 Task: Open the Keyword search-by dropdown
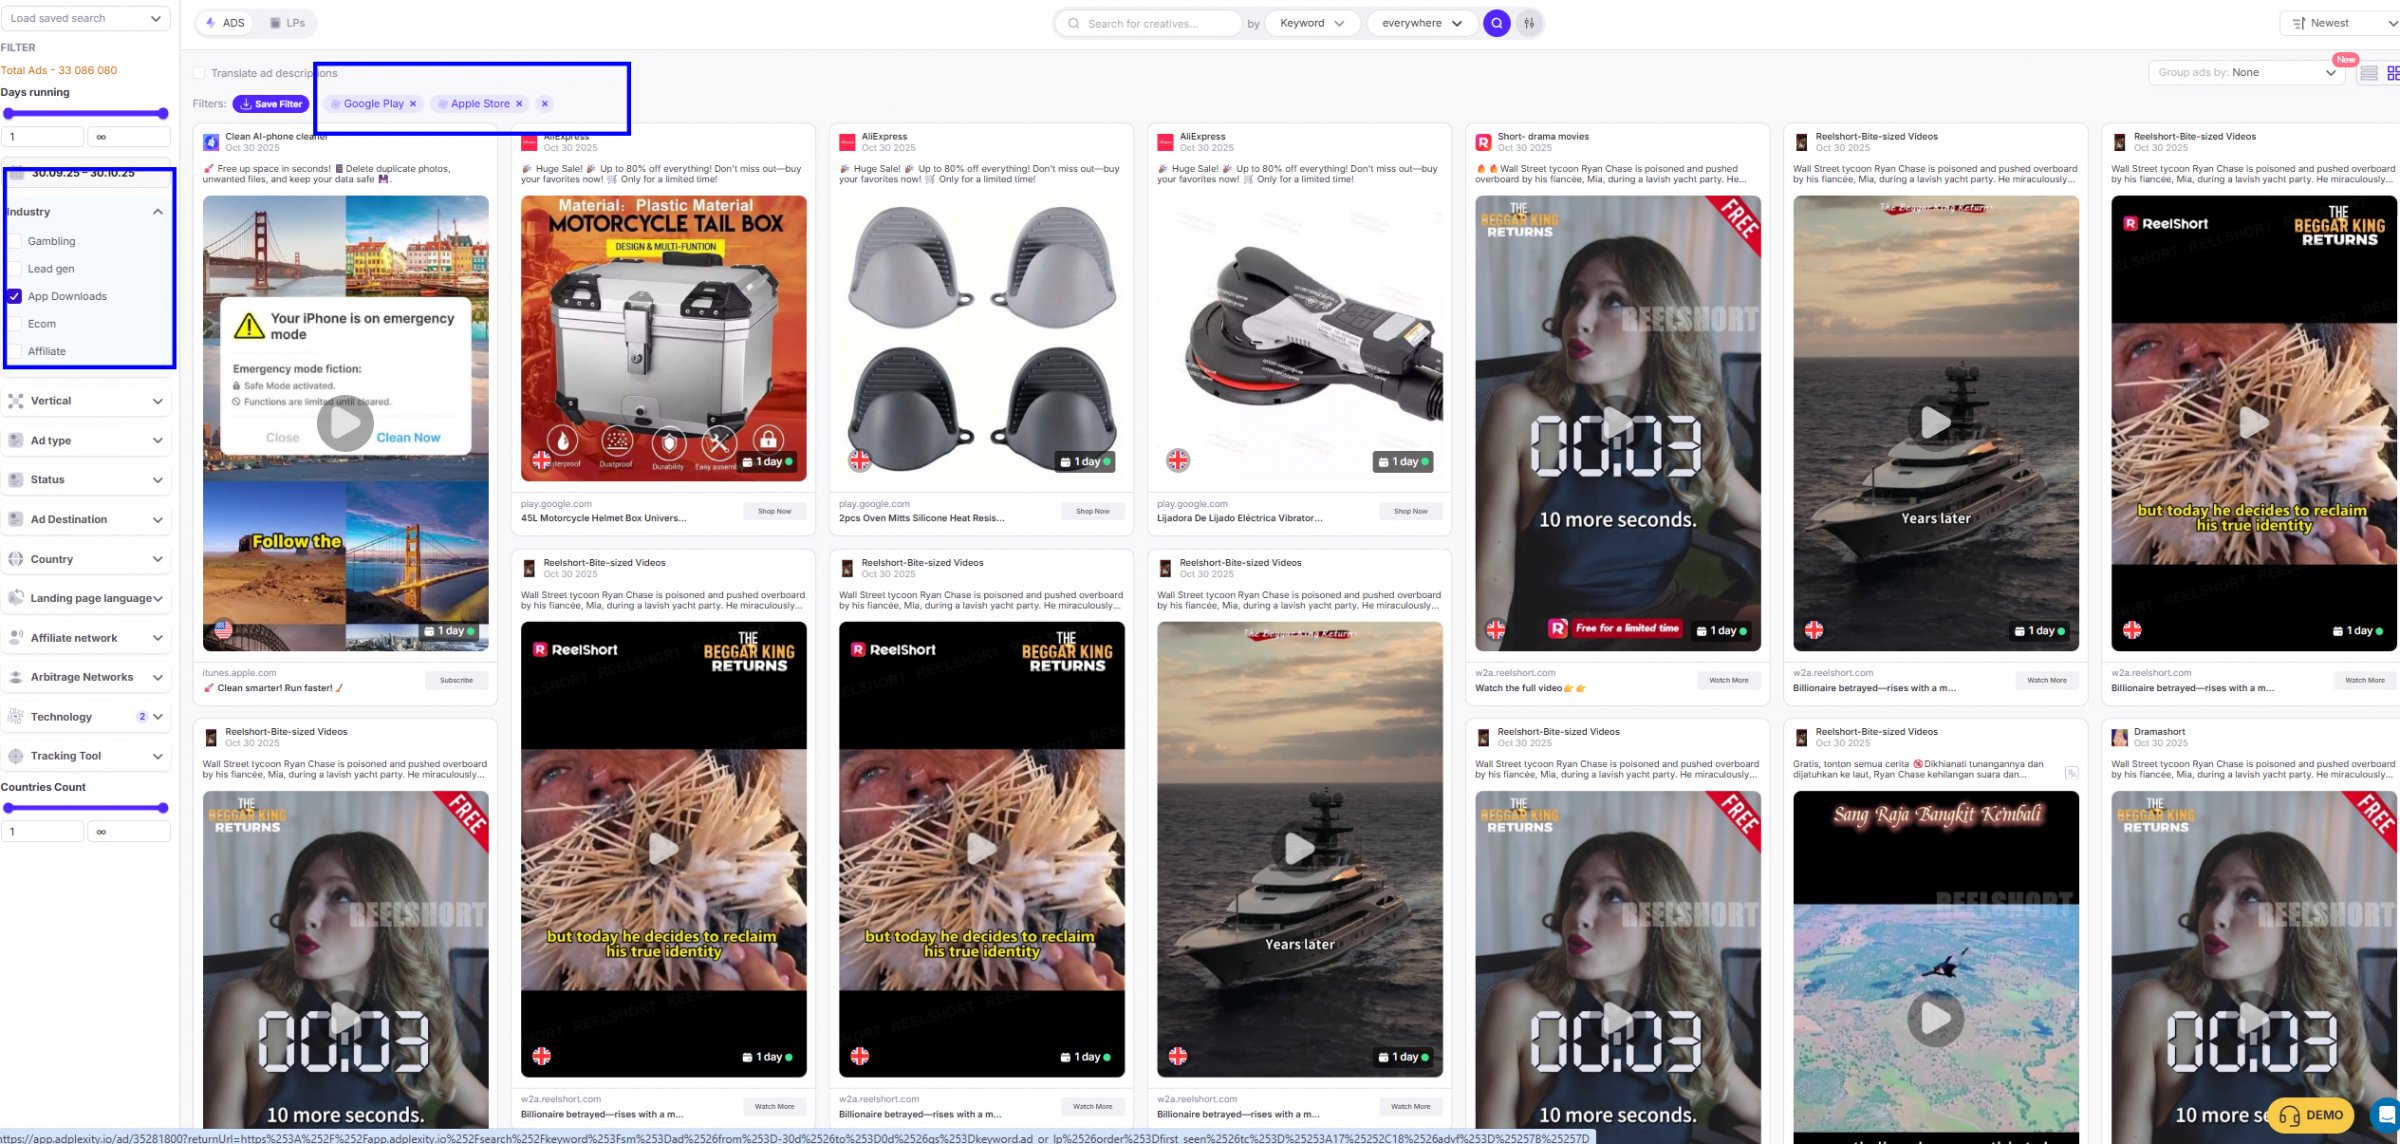click(1311, 23)
